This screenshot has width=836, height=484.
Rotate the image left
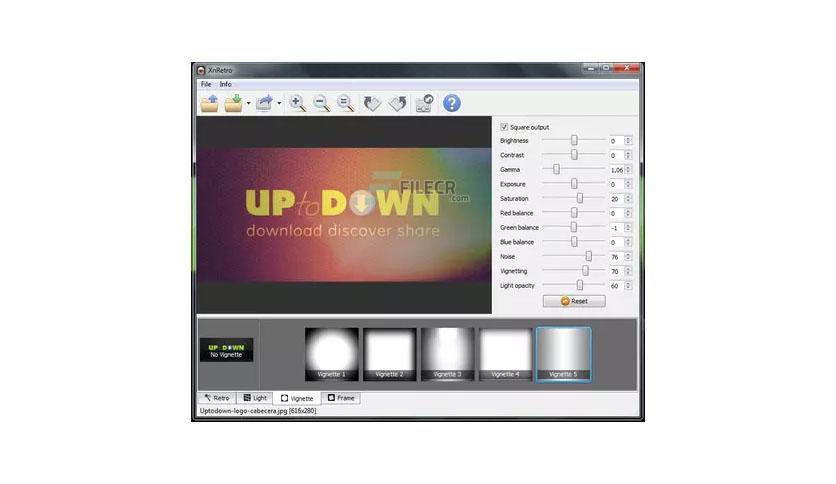tap(372, 103)
